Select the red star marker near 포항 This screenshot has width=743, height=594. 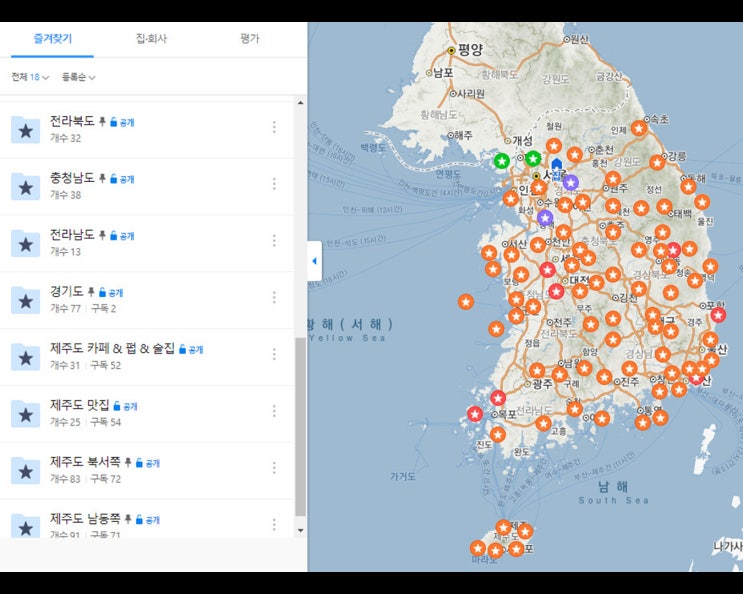(718, 315)
